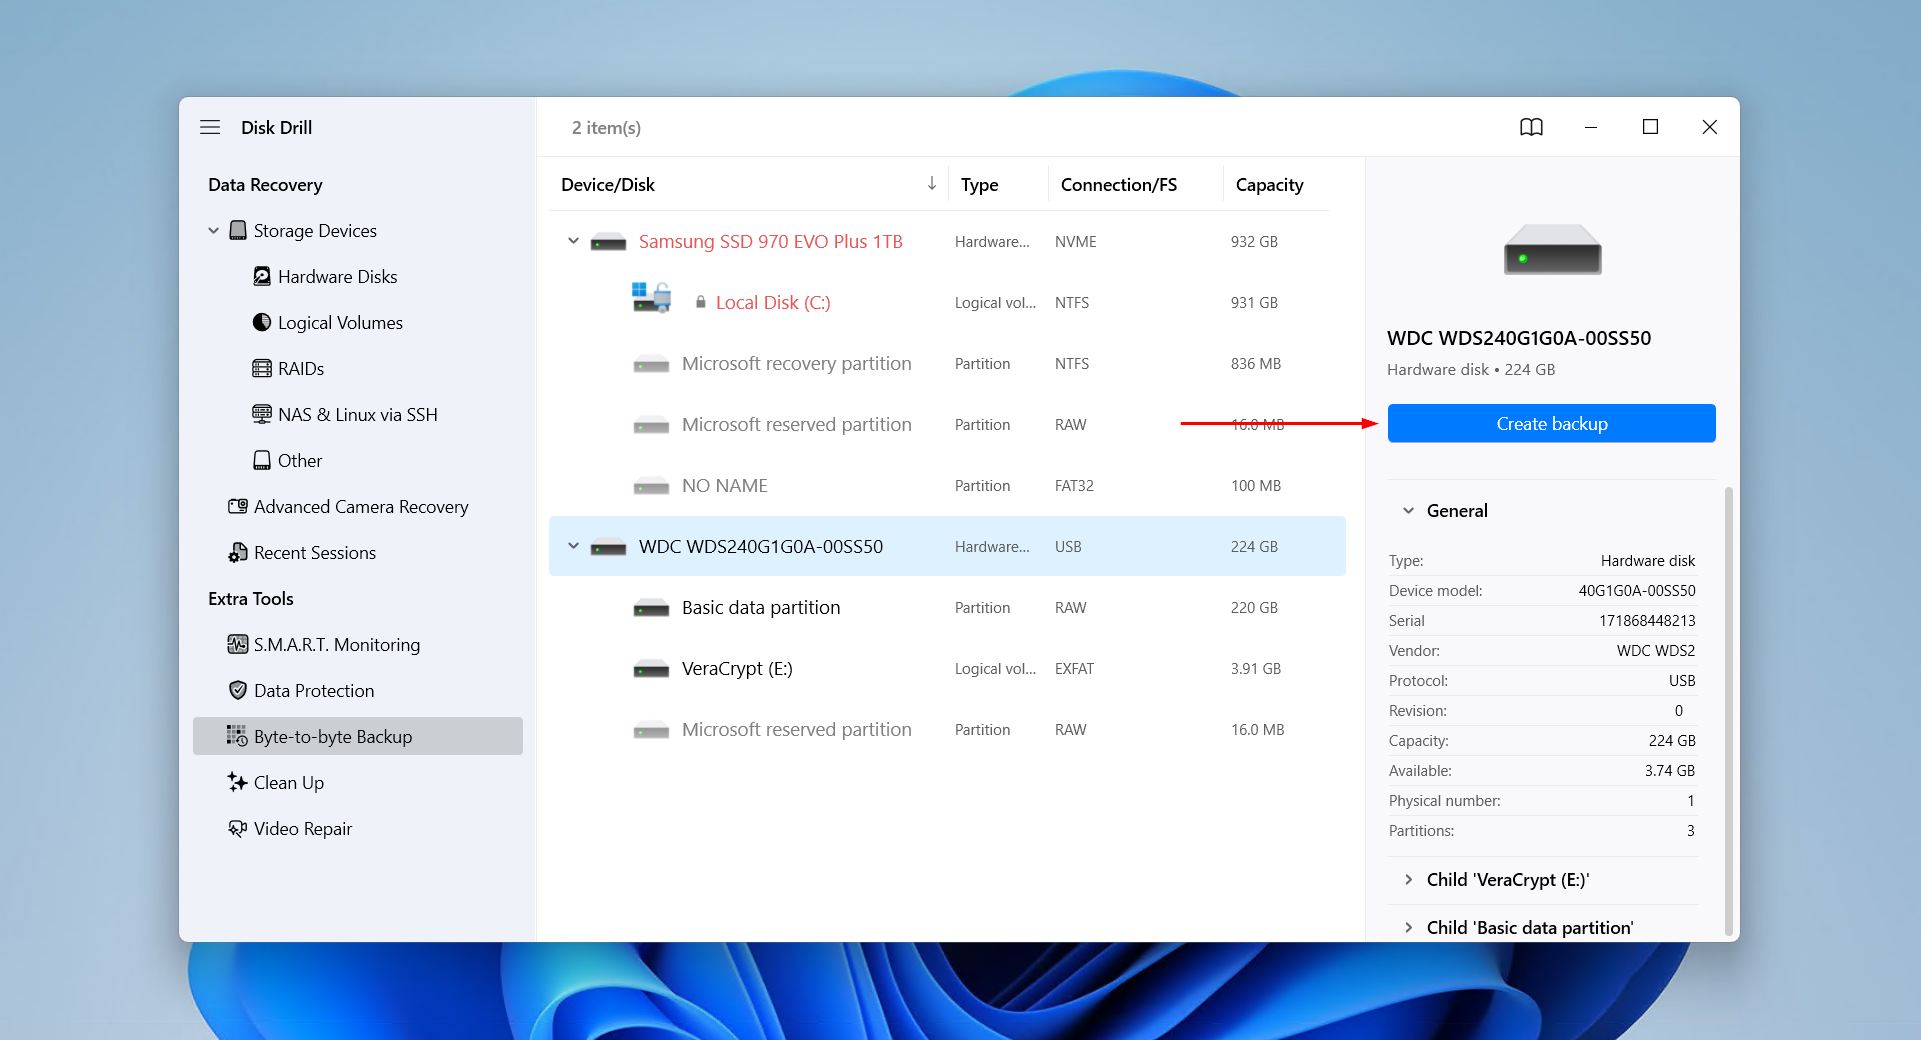
Task: Click the RAIDs icon in sidebar
Action: coord(262,368)
